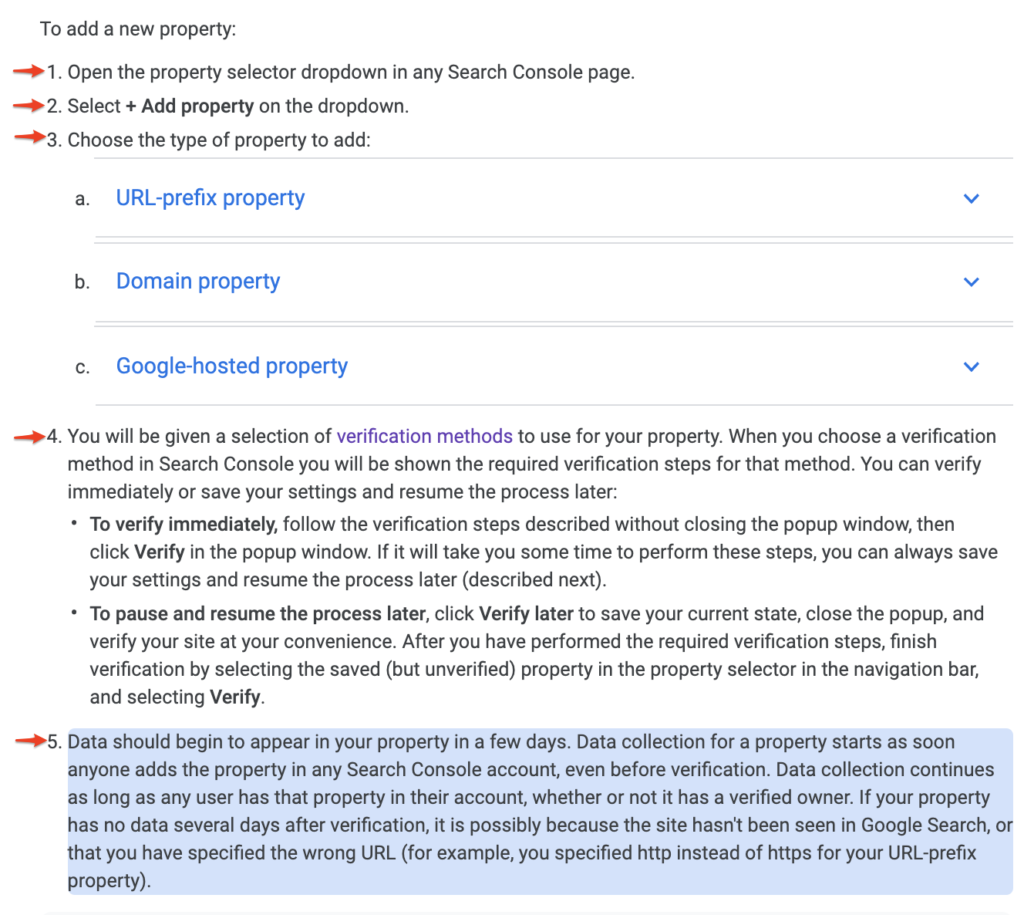This screenshot has height=915, width=1024.
Task: Click the red arrow beside step 3
Action: 30,136
